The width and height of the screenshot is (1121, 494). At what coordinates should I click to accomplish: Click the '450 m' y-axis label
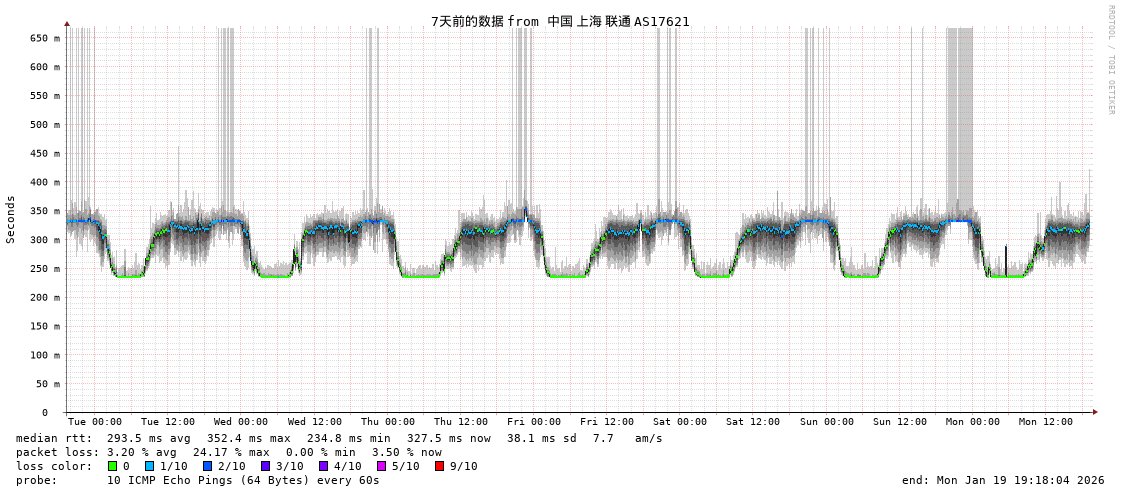[45, 153]
